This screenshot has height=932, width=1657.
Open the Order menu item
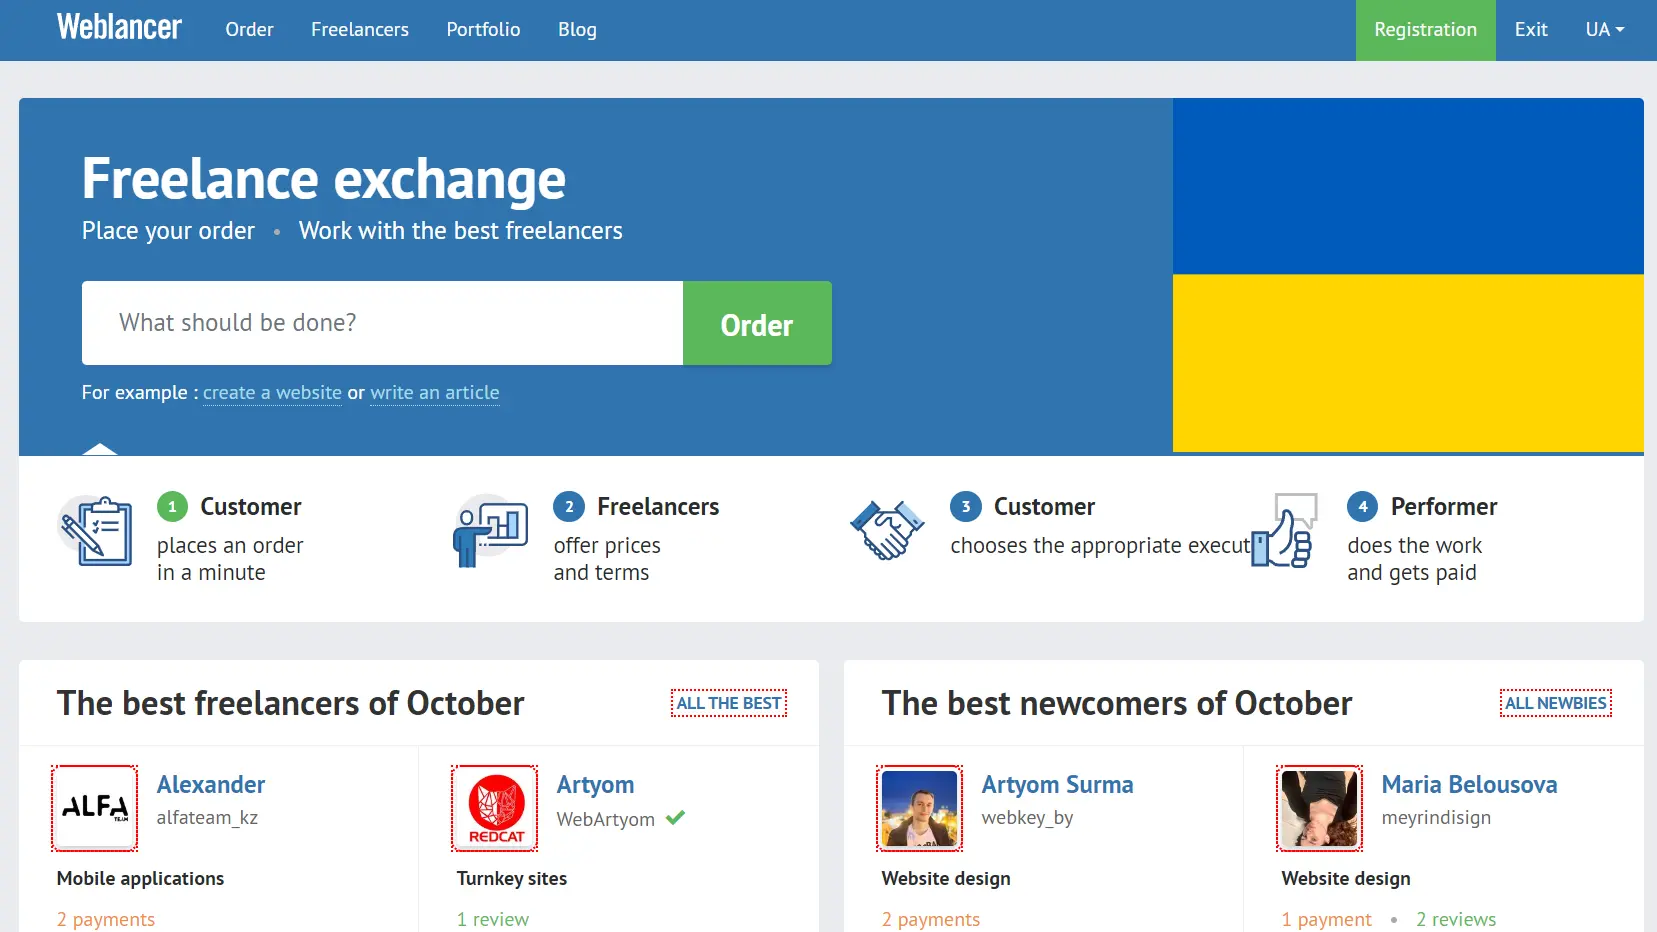click(249, 30)
